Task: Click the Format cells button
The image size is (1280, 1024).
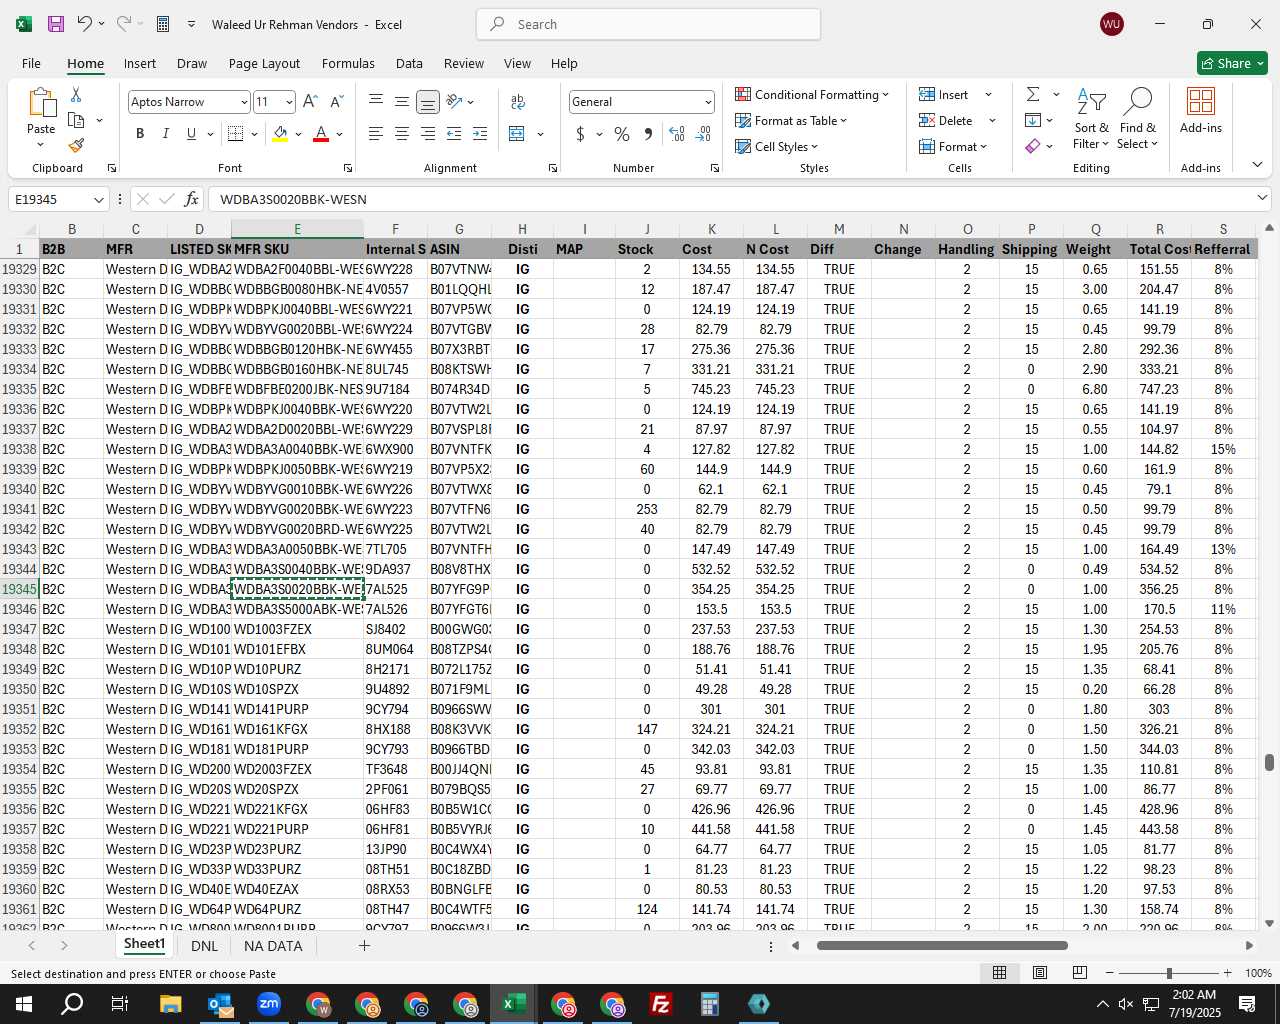Action: point(952,146)
